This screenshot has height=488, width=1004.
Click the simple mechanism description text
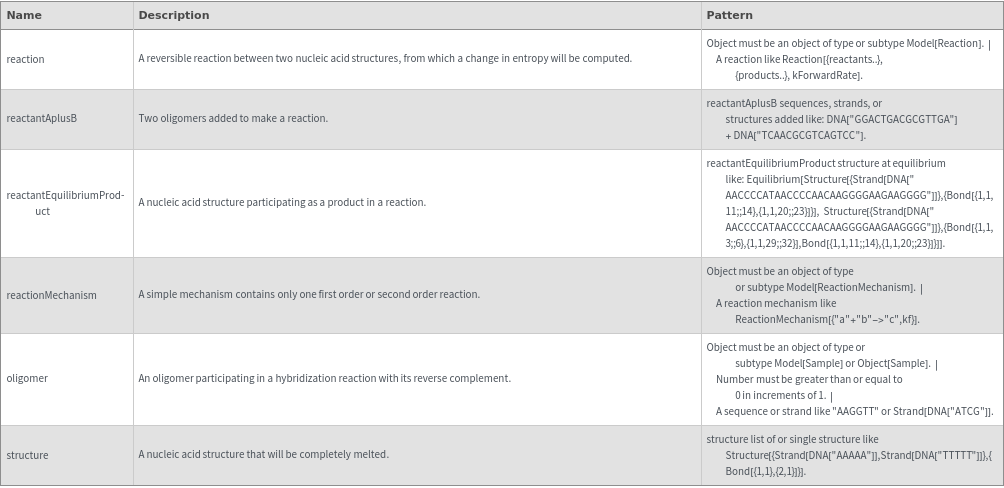[x=309, y=295]
